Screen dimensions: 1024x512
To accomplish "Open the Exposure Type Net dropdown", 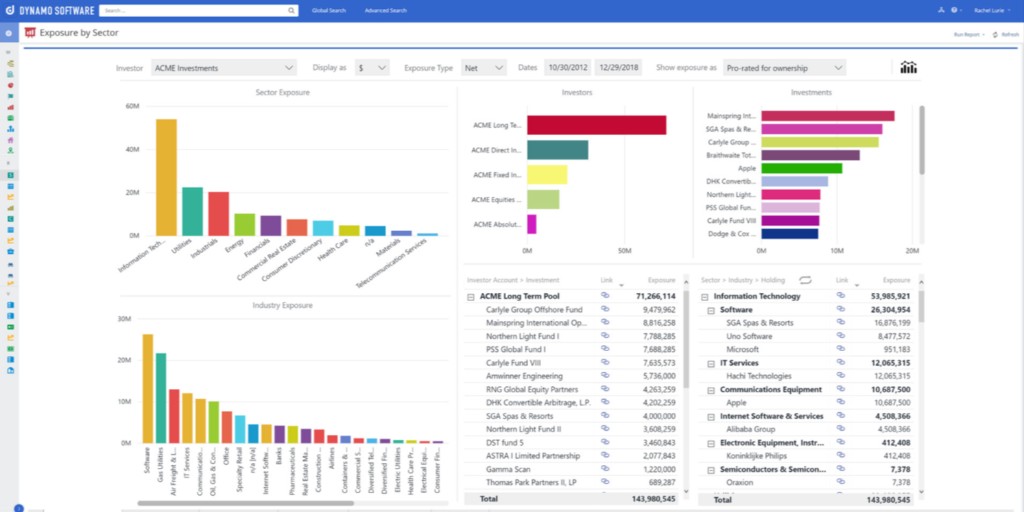I will pos(484,68).
